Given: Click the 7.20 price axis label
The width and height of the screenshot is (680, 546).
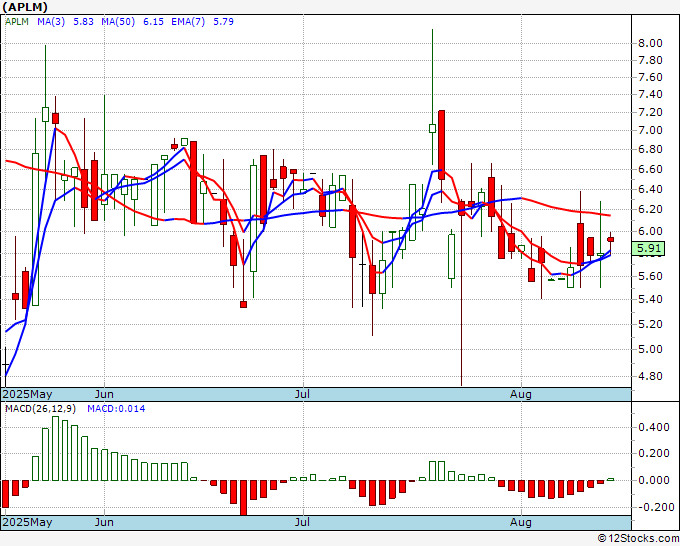Looking at the screenshot, I should [x=650, y=112].
